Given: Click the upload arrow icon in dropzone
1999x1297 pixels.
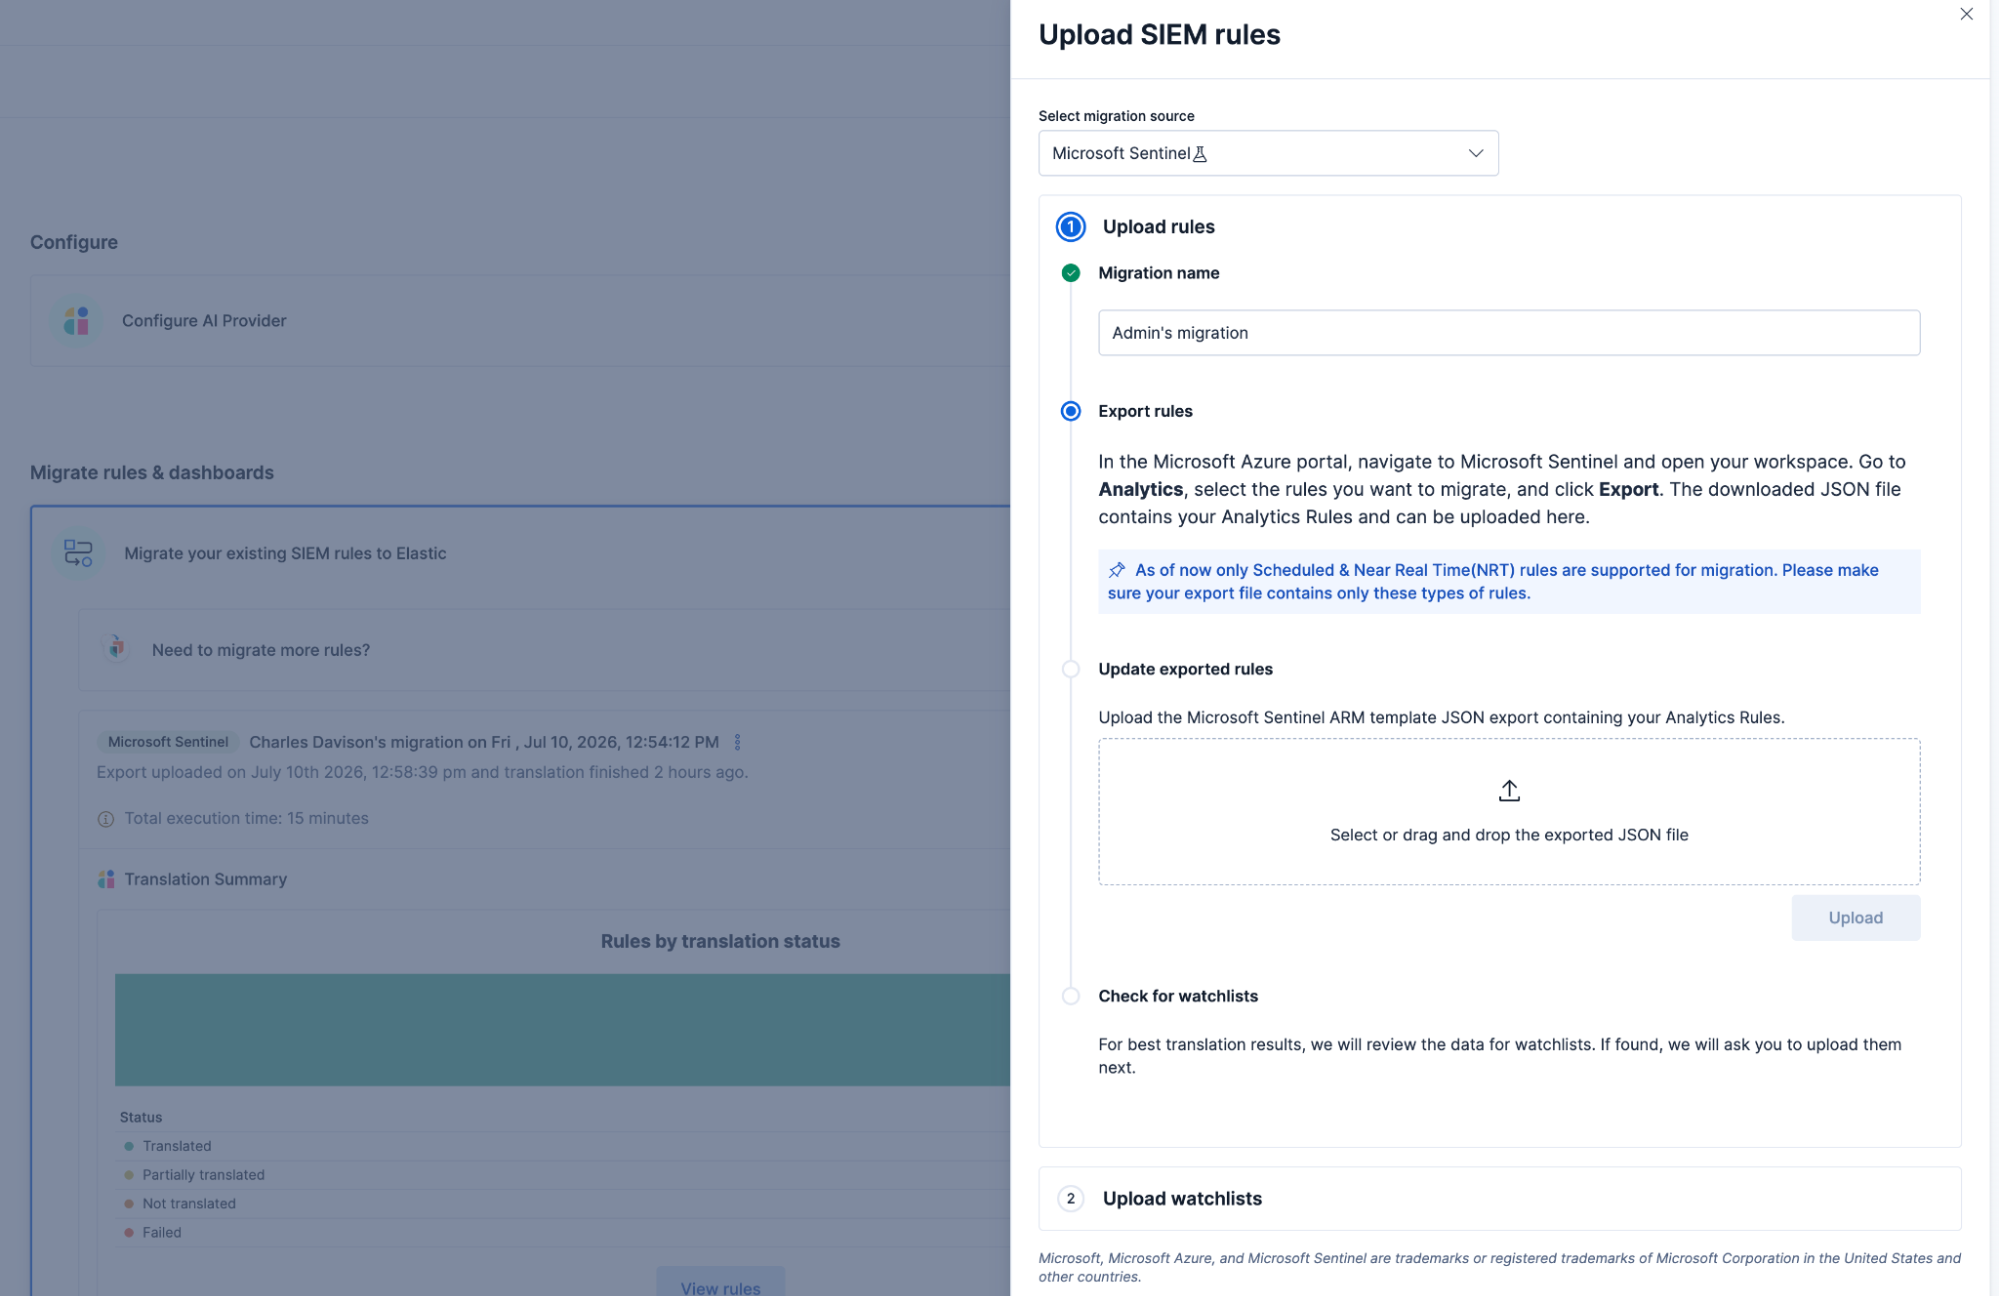Looking at the screenshot, I should click(x=1509, y=791).
